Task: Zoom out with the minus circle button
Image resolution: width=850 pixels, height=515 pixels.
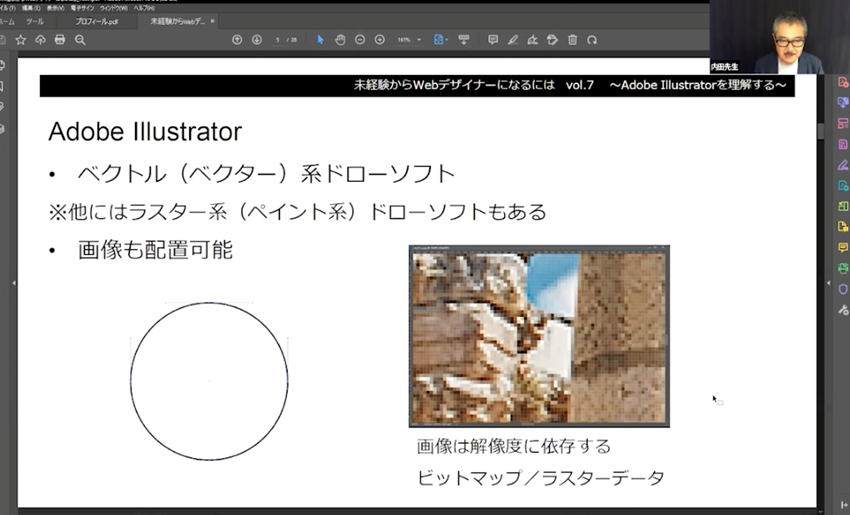Action: (x=360, y=40)
